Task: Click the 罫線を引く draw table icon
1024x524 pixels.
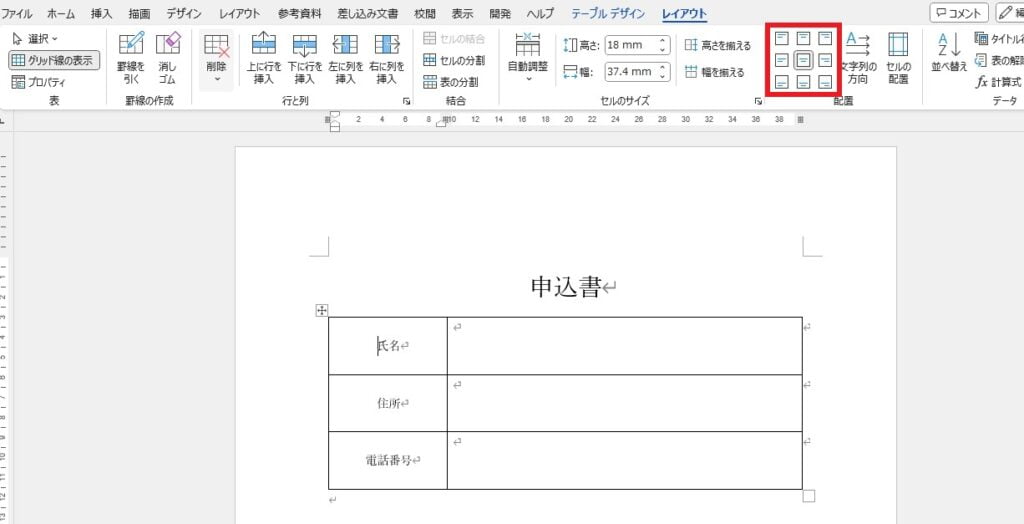Action: (131, 57)
